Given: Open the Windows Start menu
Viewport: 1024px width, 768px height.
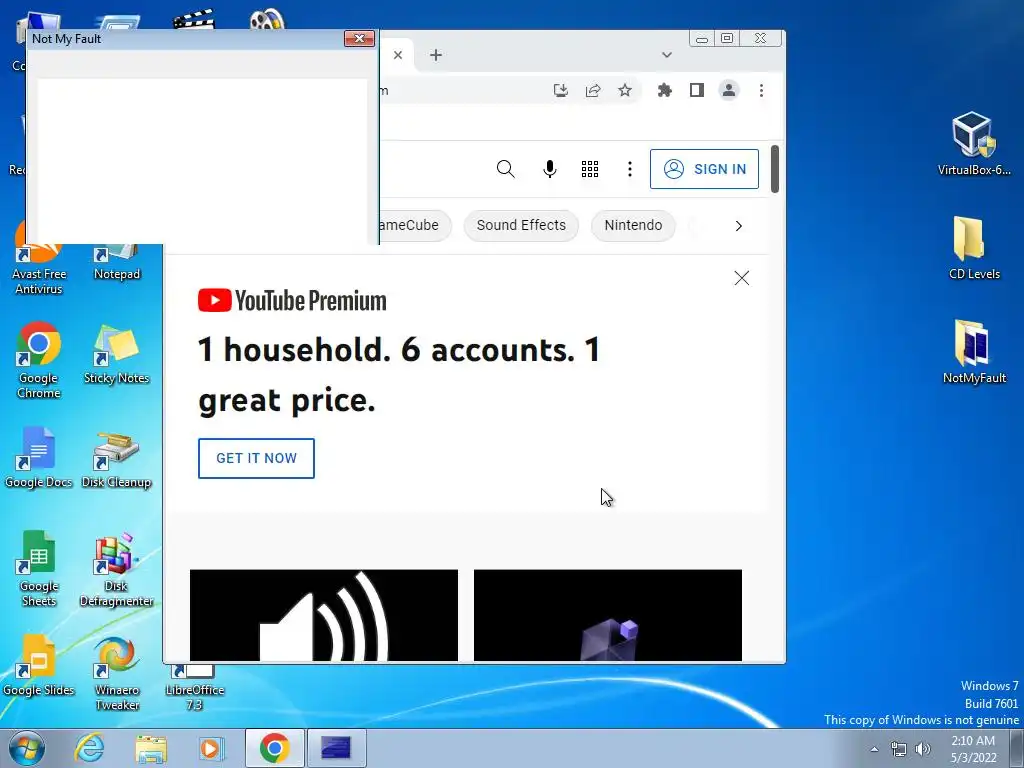Looking at the screenshot, I should point(27,748).
